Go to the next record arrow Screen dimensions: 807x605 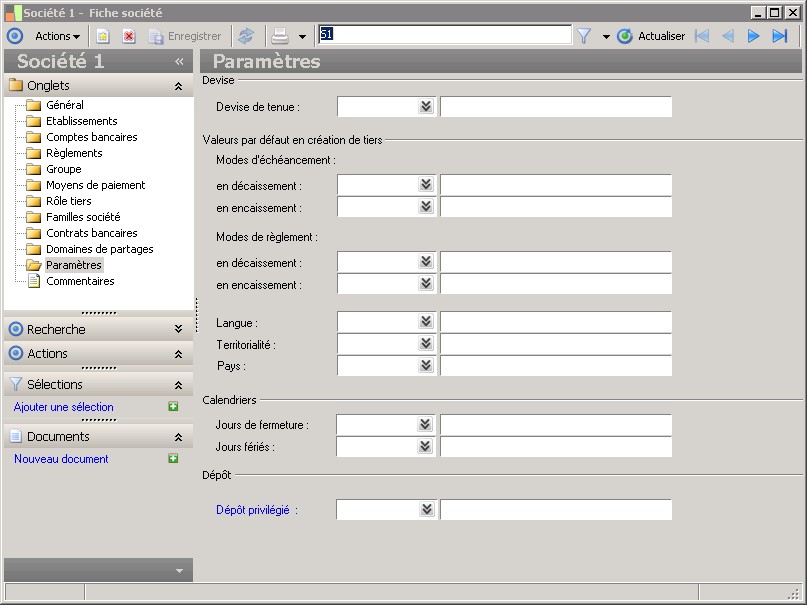[754, 36]
